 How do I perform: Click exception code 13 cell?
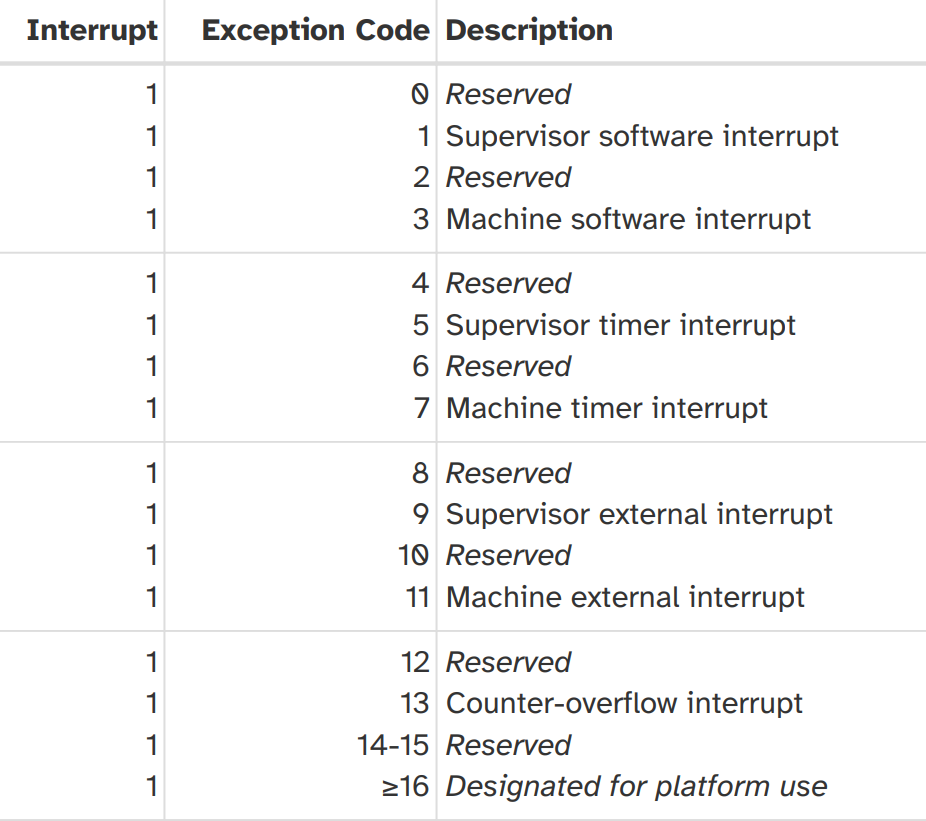coord(415,703)
